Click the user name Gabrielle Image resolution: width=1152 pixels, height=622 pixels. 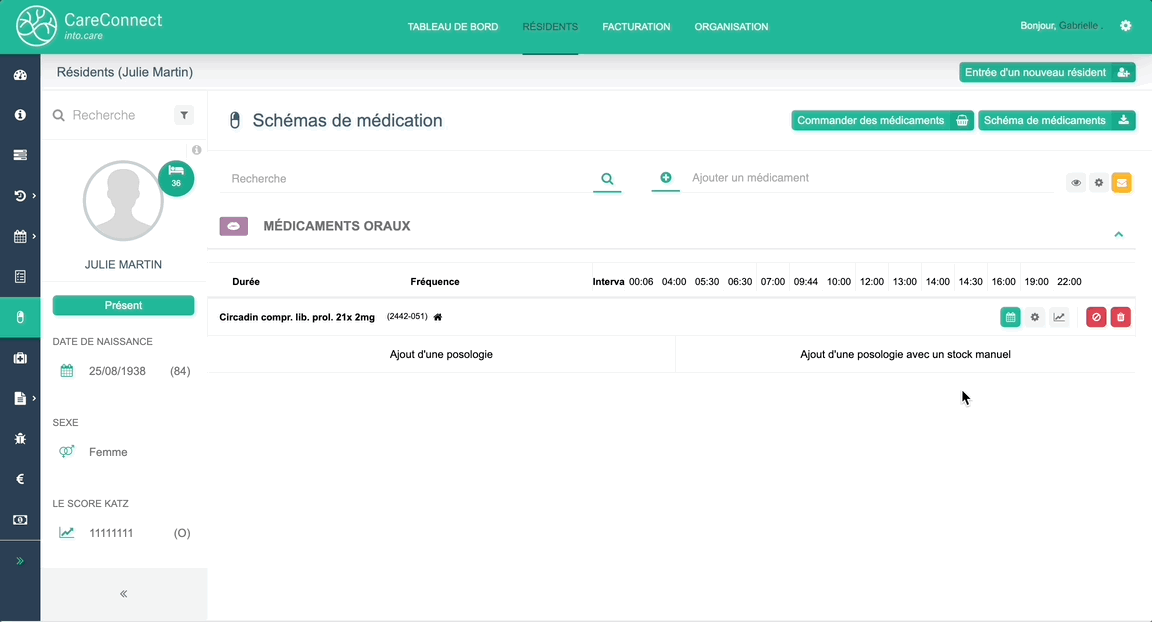pos(1079,26)
